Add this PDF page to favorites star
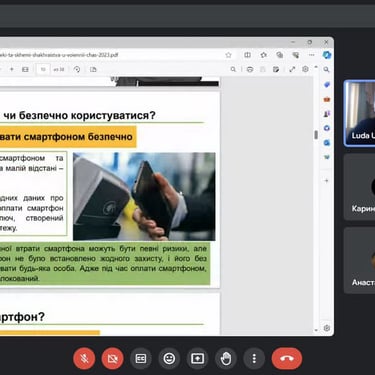The image size is (375, 375). coord(228,55)
